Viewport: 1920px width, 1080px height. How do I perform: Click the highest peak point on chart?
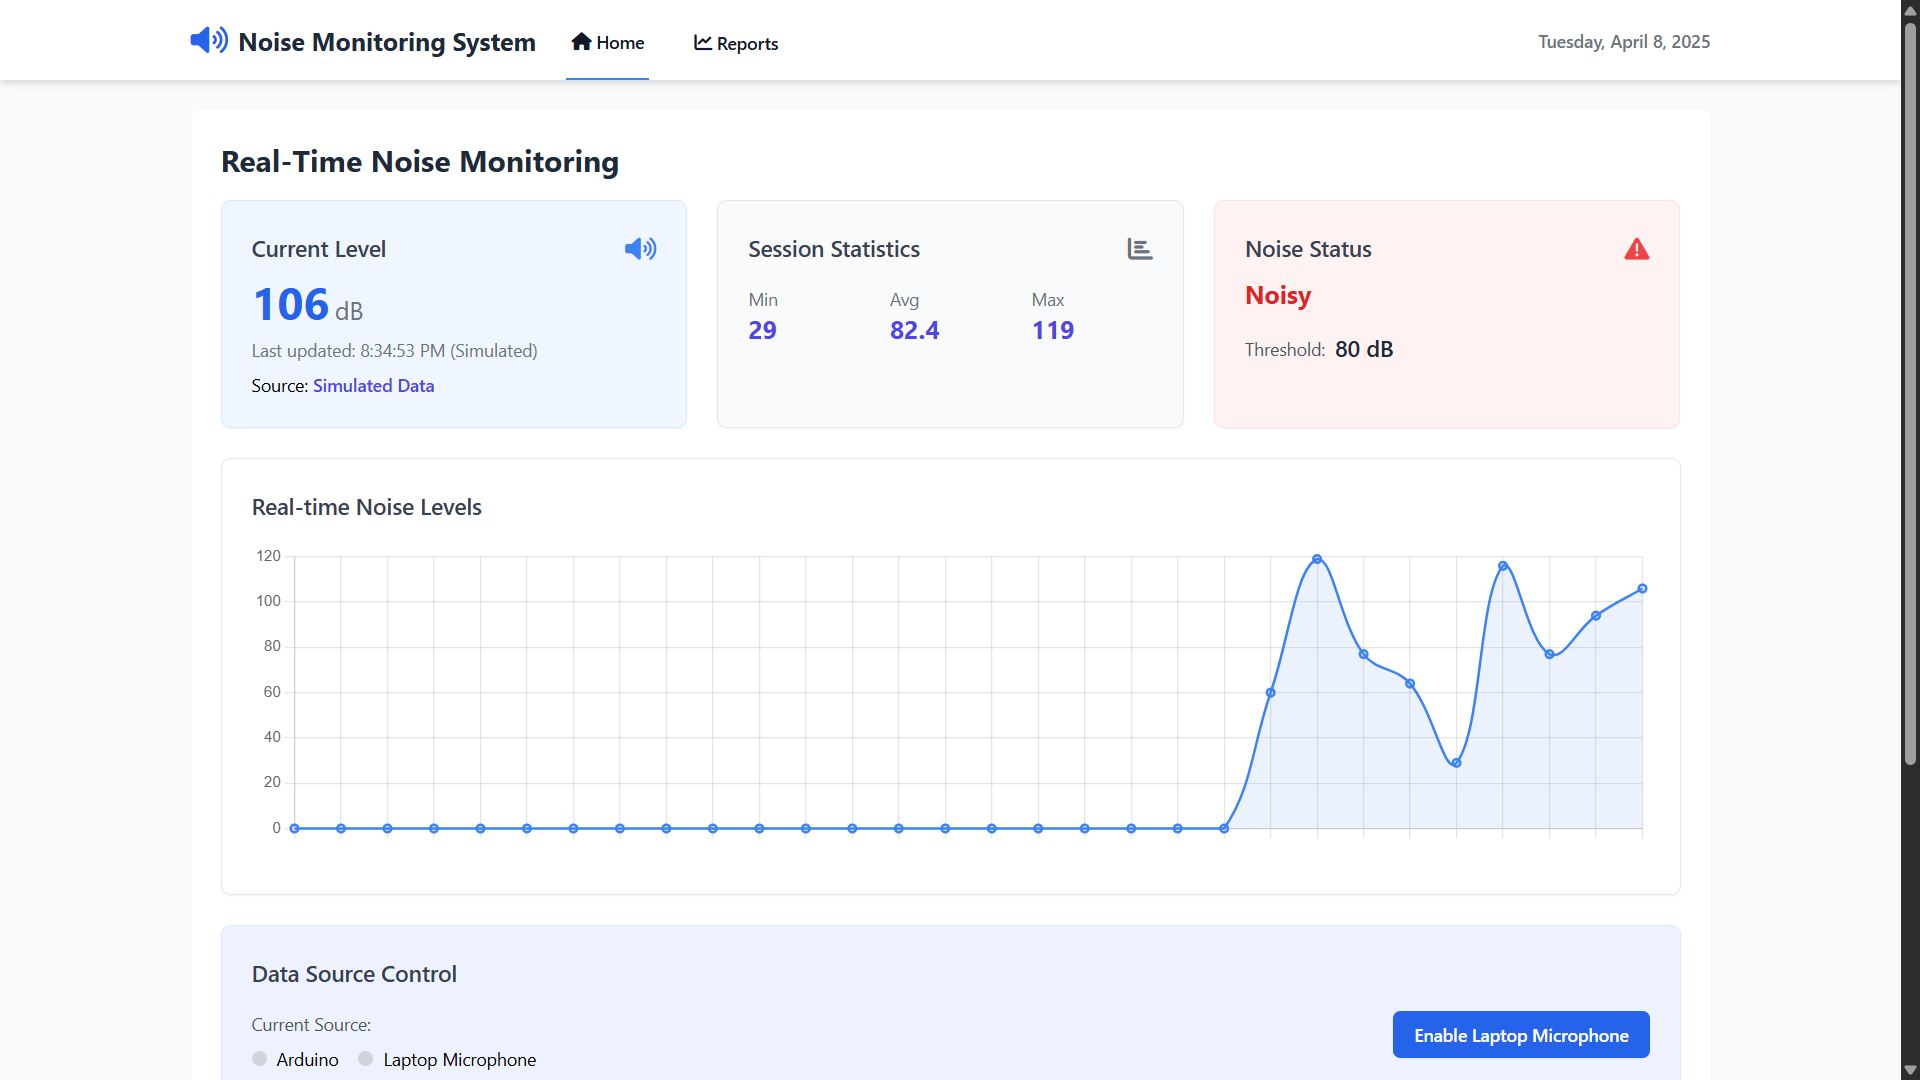coord(1317,559)
